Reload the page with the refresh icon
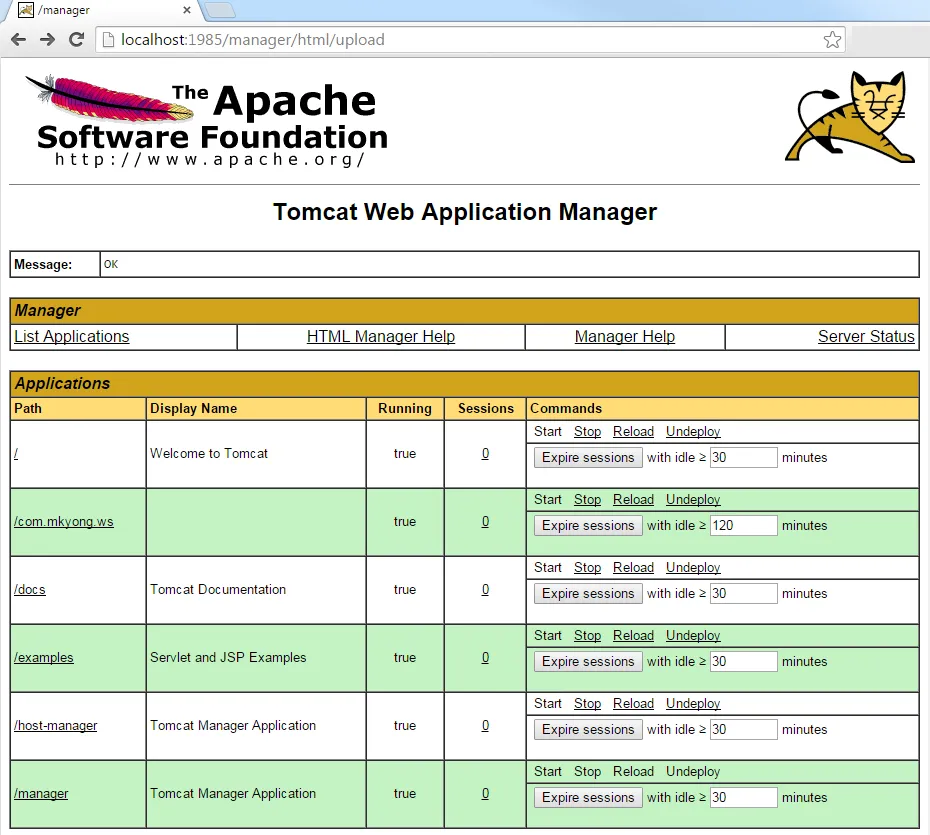This screenshot has height=835, width=930. 76,40
